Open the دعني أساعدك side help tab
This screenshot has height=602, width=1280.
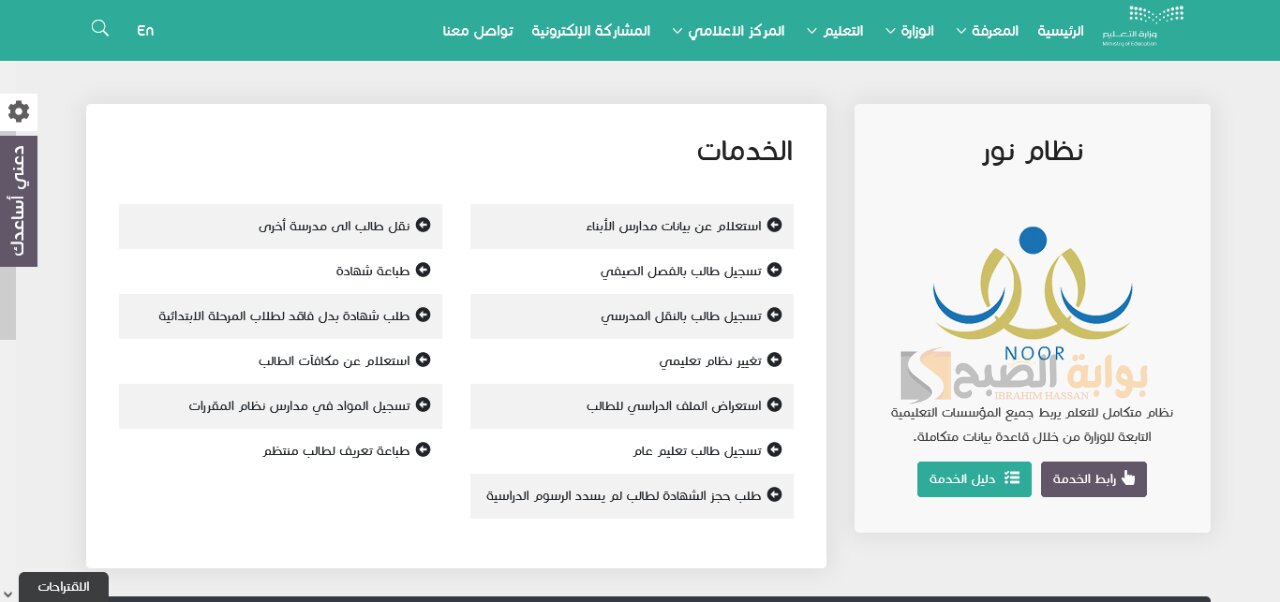18,201
